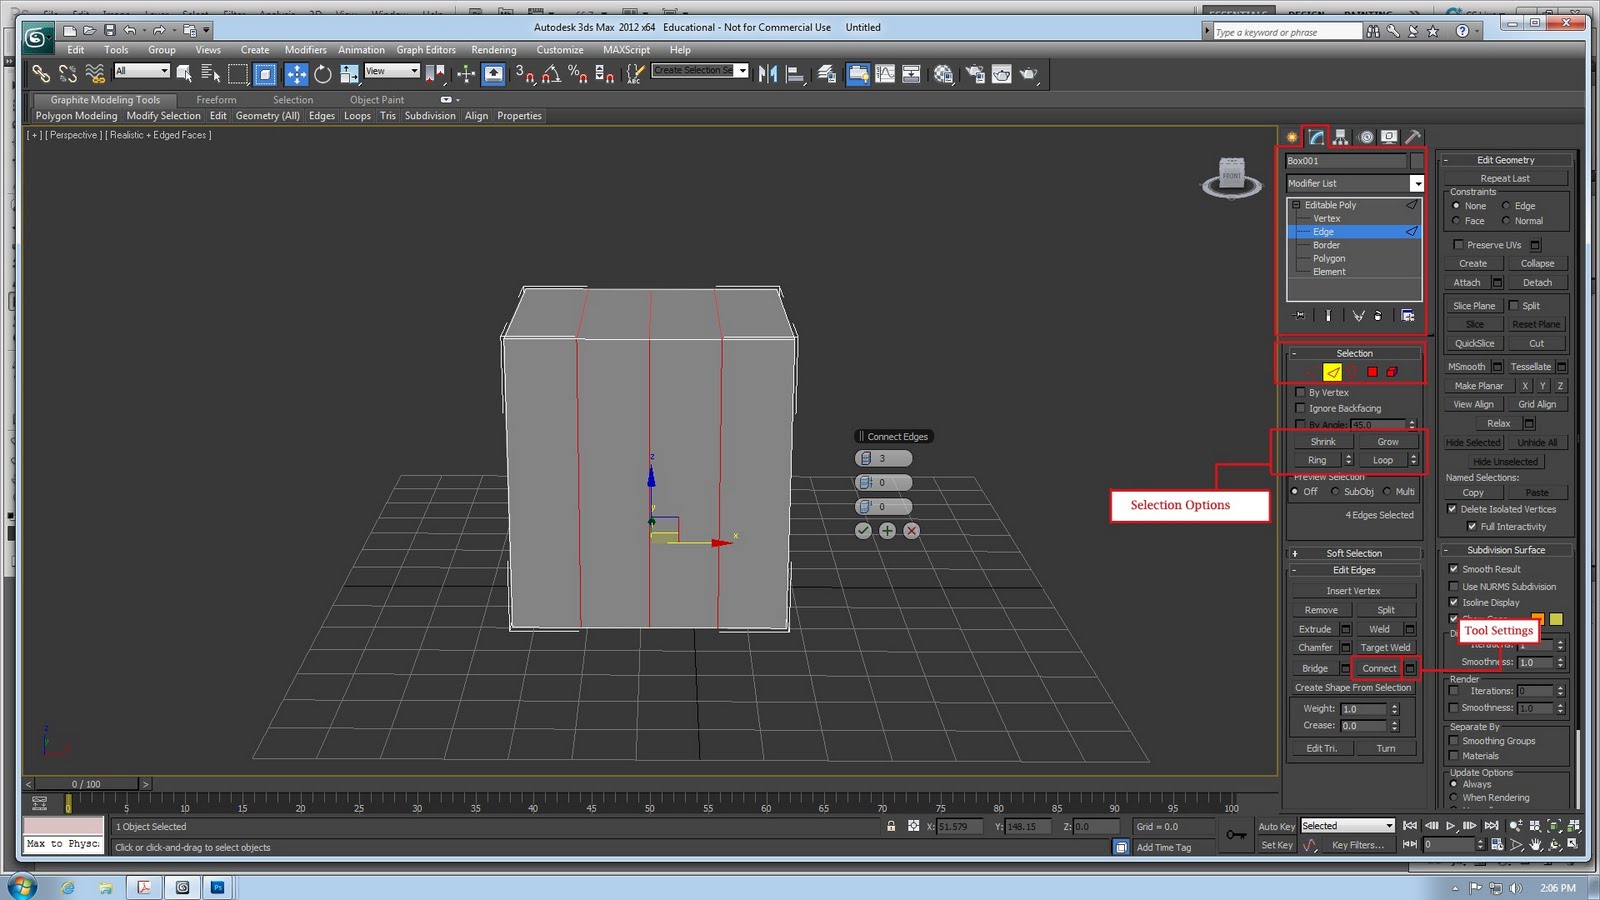This screenshot has height=900, width=1600.
Task: Toggle Smooth Result checkbox
Action: point(1454,569)
